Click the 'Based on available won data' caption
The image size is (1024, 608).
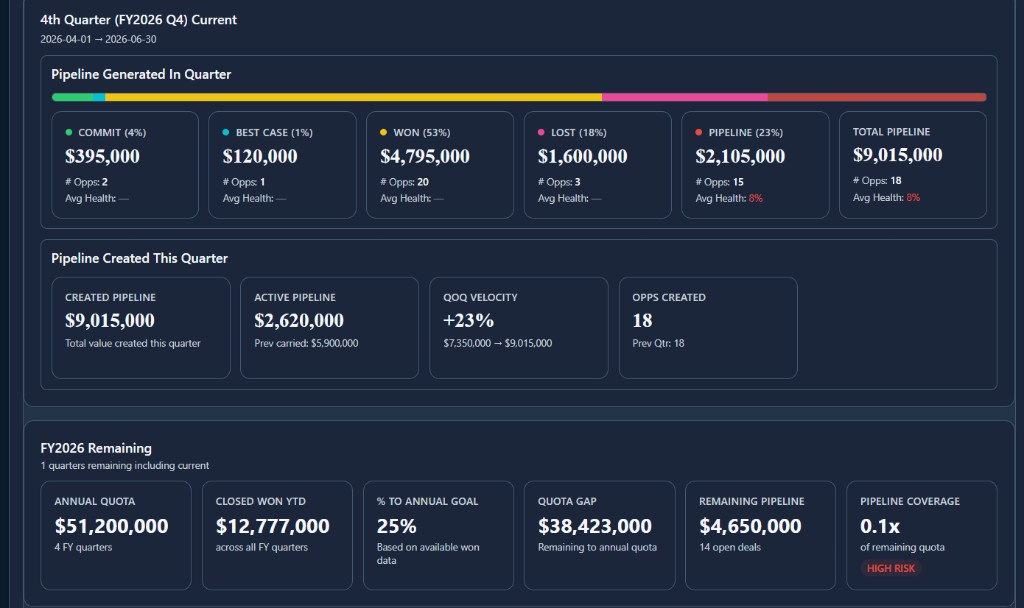[x=428, y=554]
